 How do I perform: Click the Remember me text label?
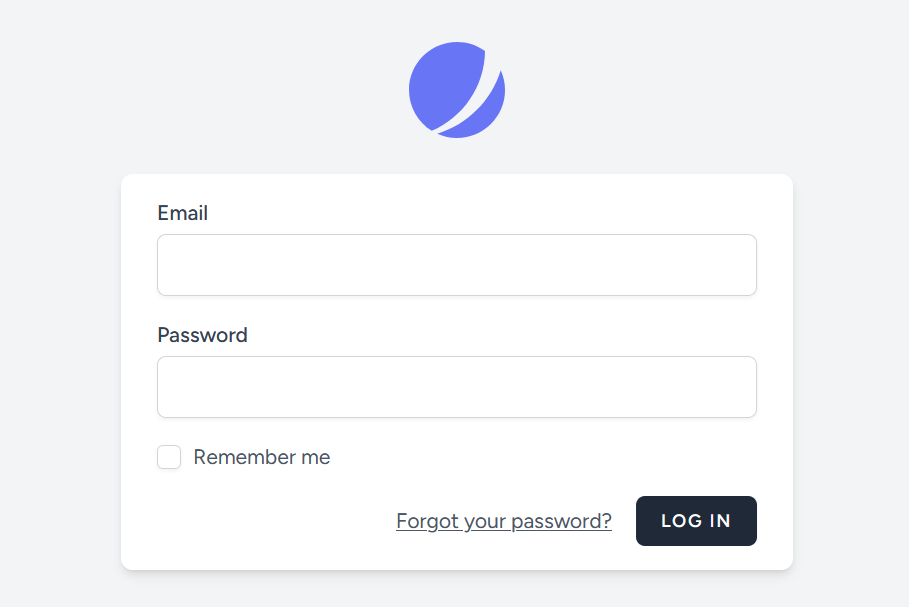click(x=262, y=457)
